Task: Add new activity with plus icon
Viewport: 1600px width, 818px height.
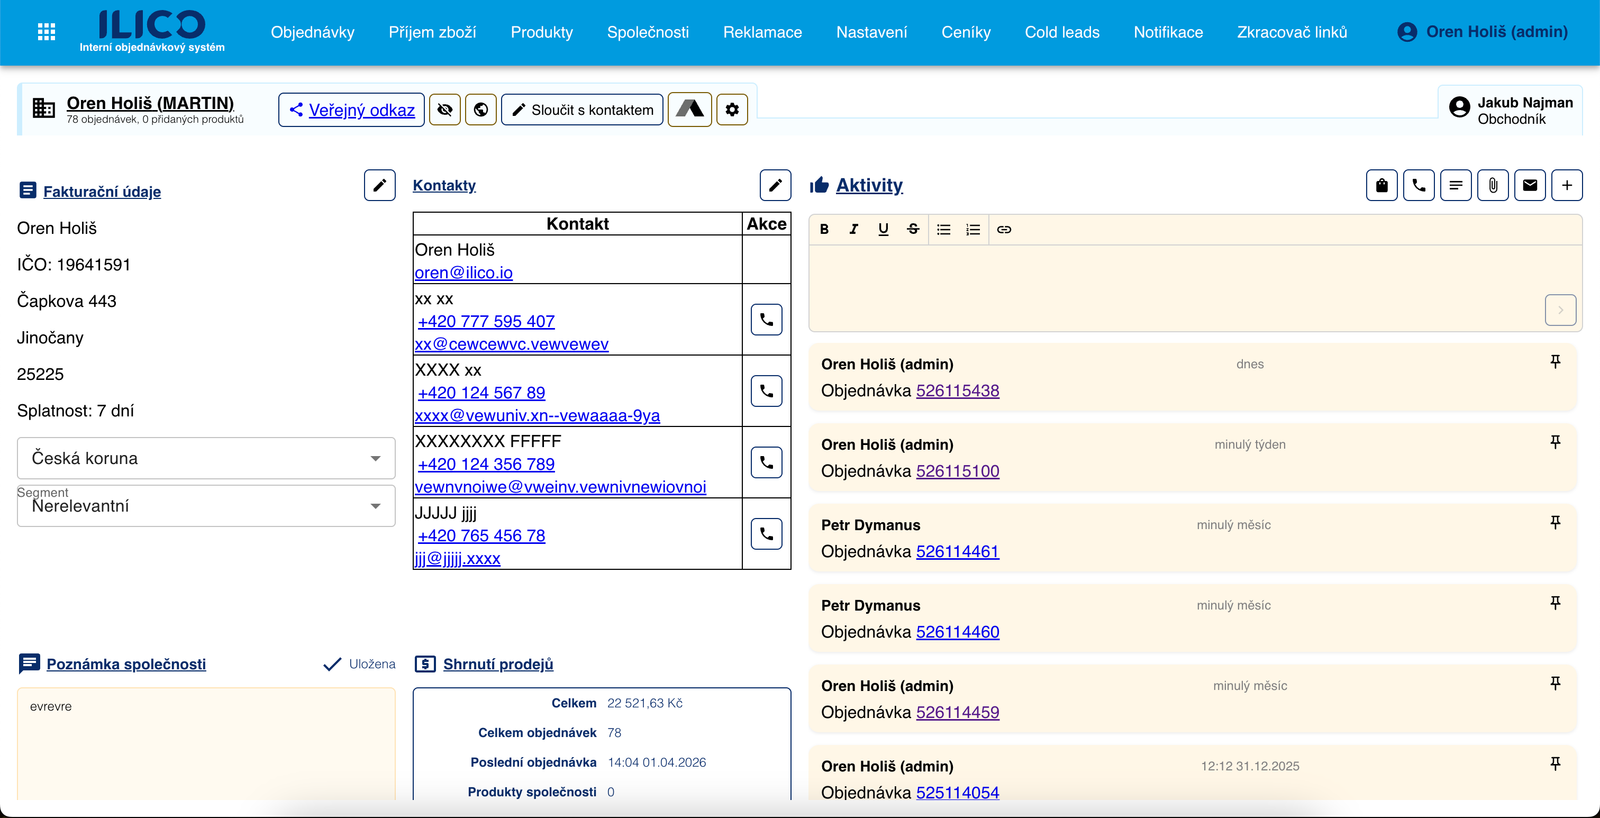Action: point(1567,185)
